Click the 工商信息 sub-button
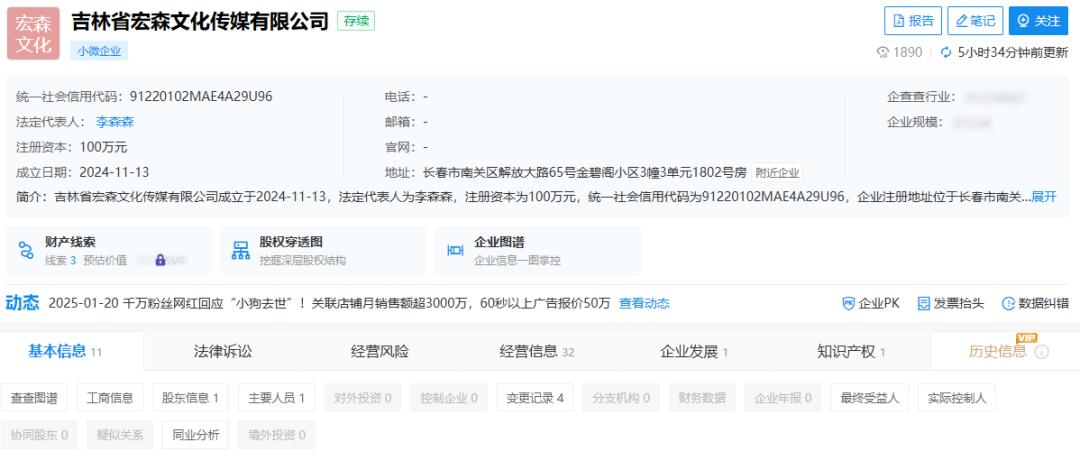Image resolution: width=1080 pixels, height=461 pixels. coord(110,398)
